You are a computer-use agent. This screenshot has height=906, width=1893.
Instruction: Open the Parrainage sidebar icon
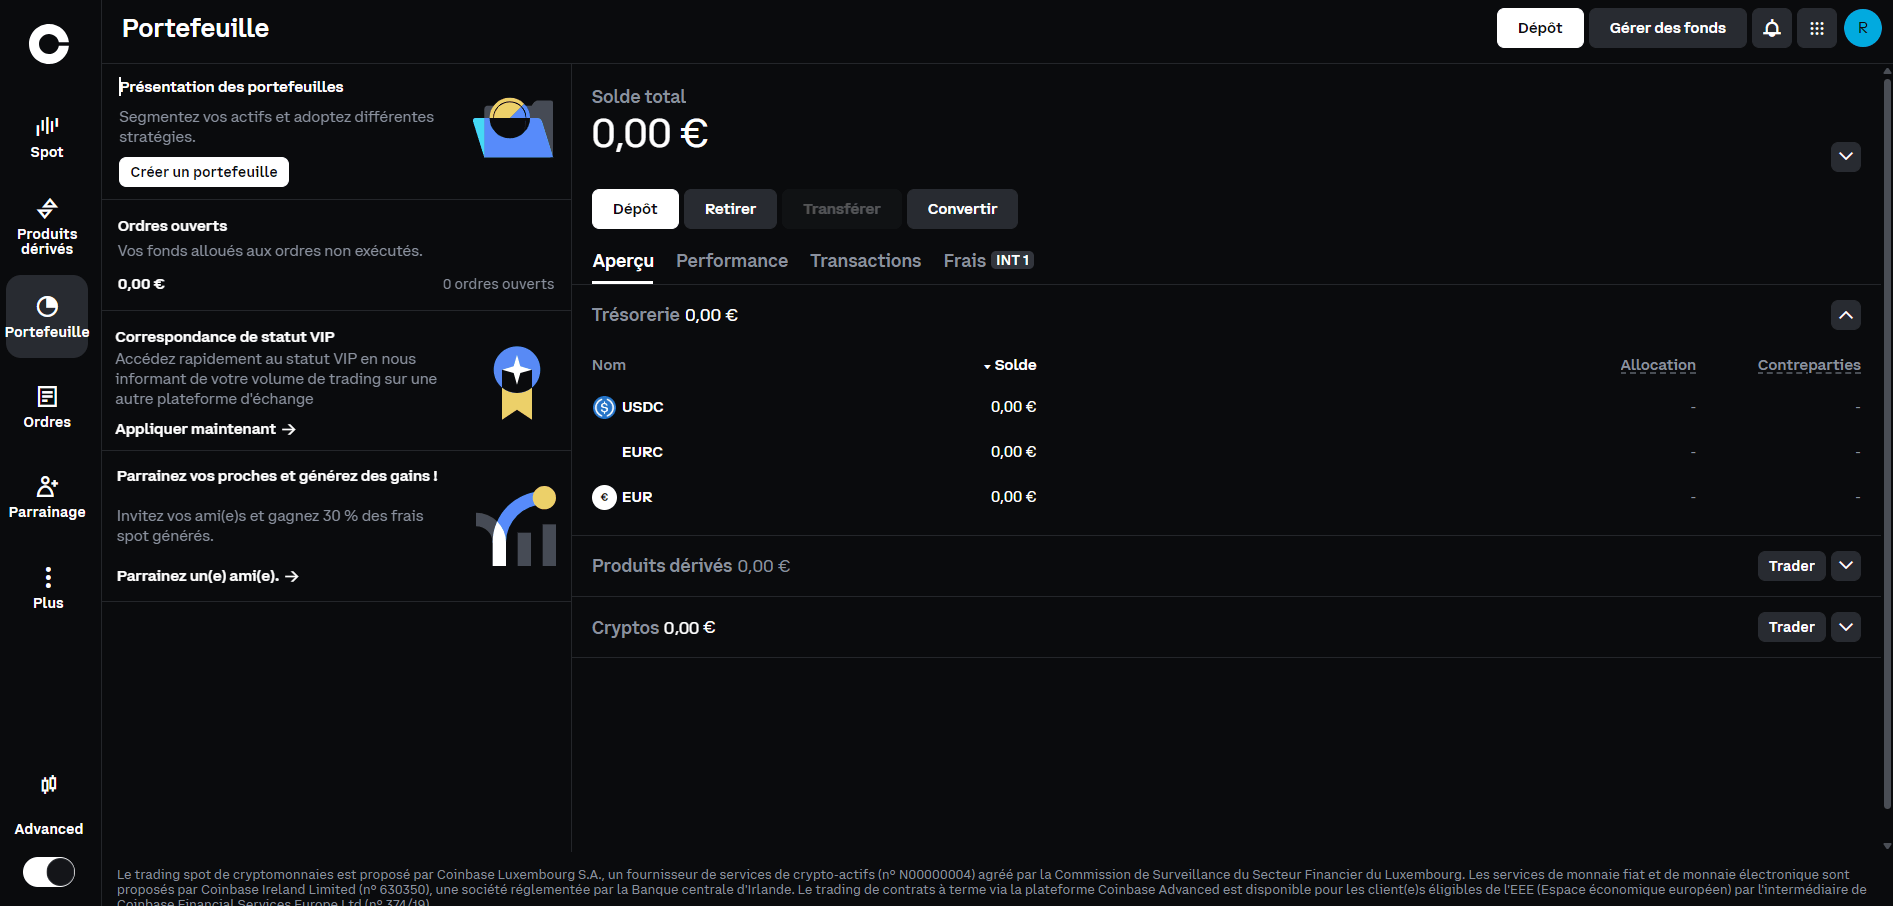(x=46, y=495)
